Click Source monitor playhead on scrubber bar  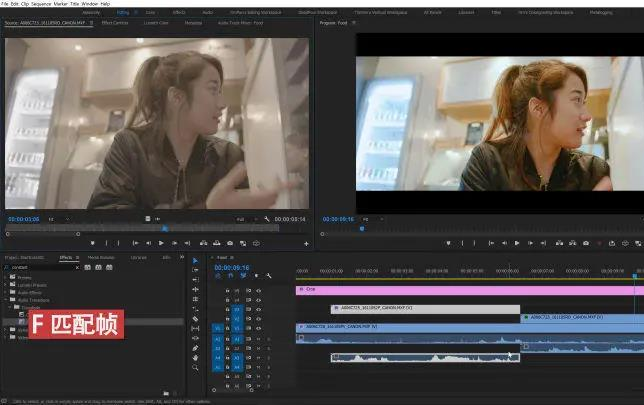[x=165, y=228]
